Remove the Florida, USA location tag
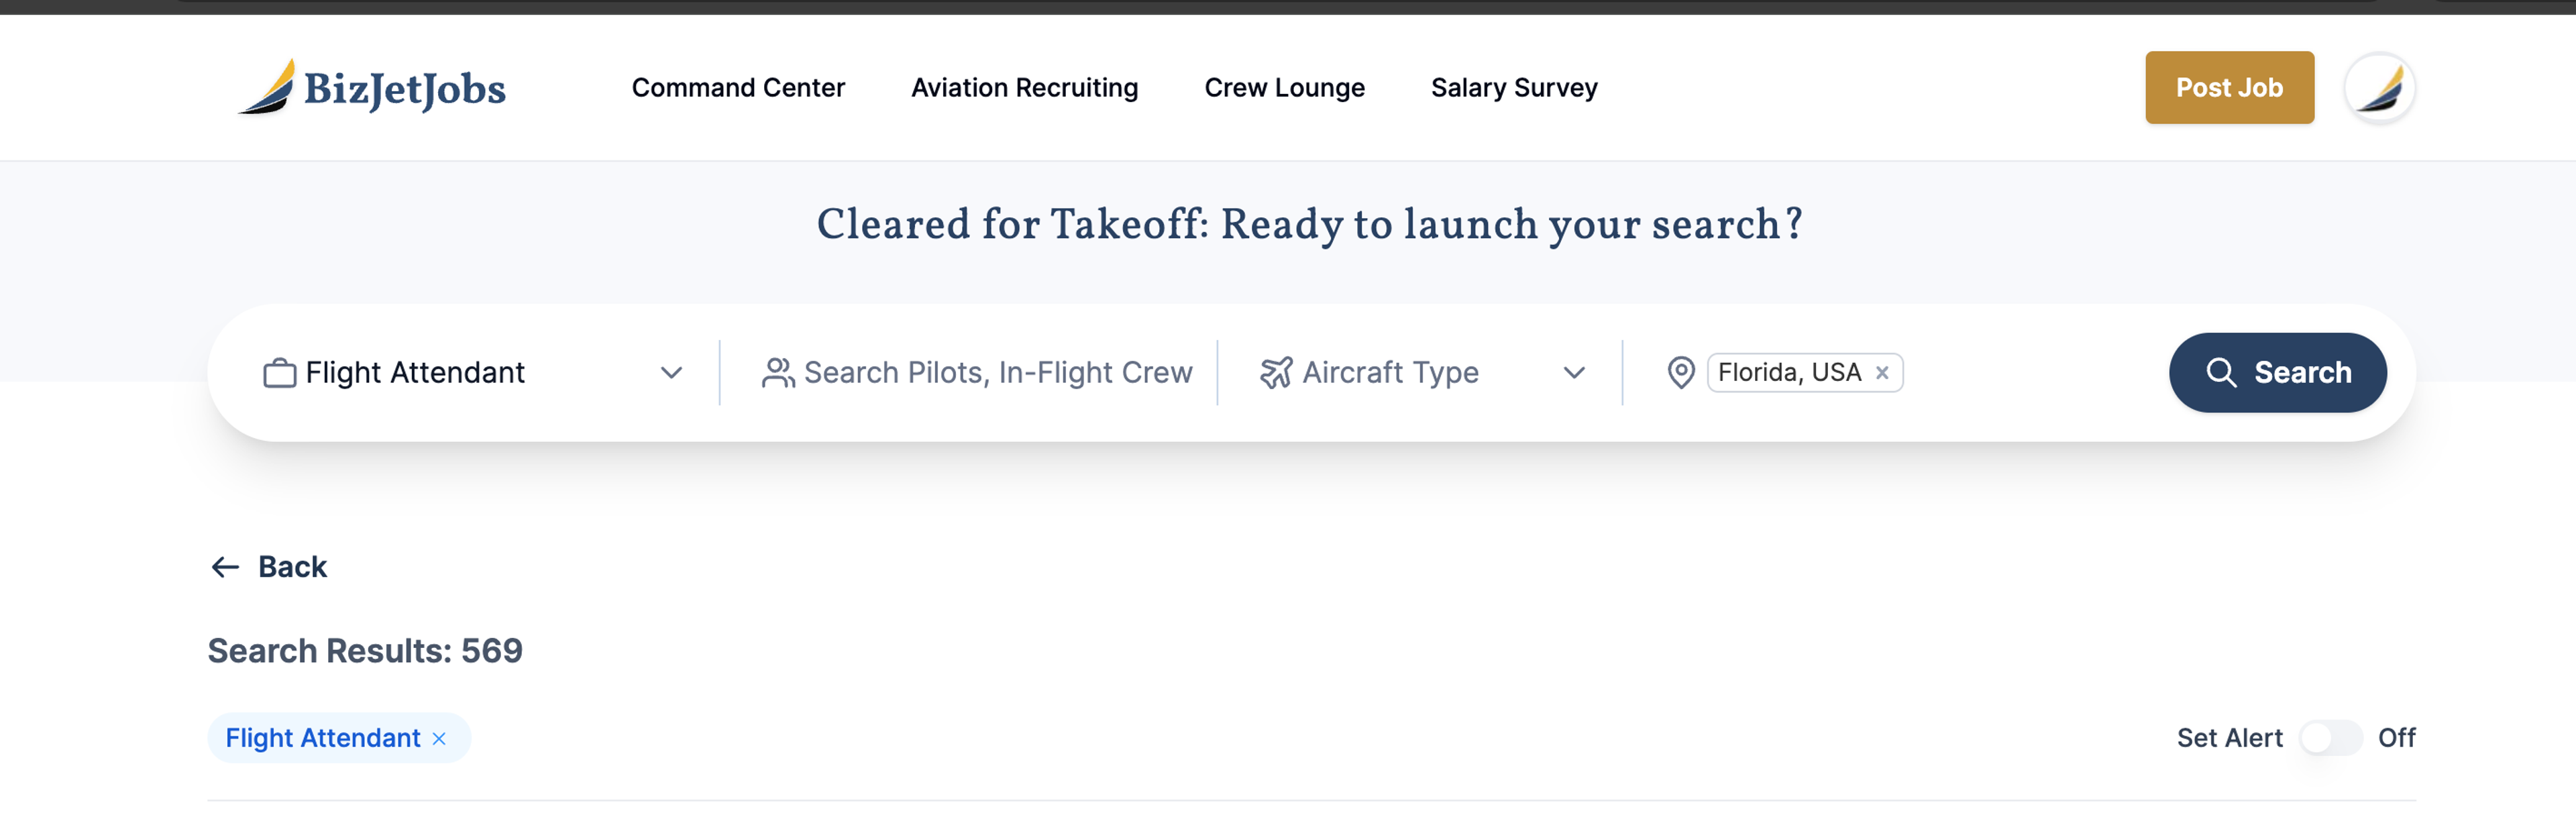This screenshot has height=819, width=2576. 1882,373
